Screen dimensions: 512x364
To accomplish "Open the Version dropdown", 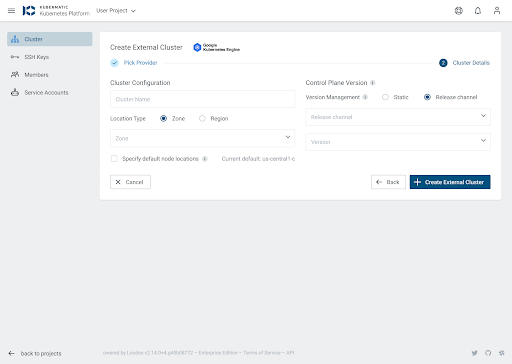I will point(398,142).
